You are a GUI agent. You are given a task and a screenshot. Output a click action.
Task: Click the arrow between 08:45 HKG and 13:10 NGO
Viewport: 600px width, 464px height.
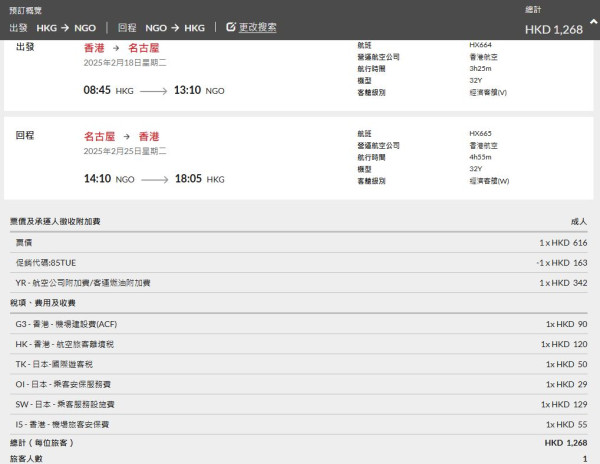pos(168,90)
